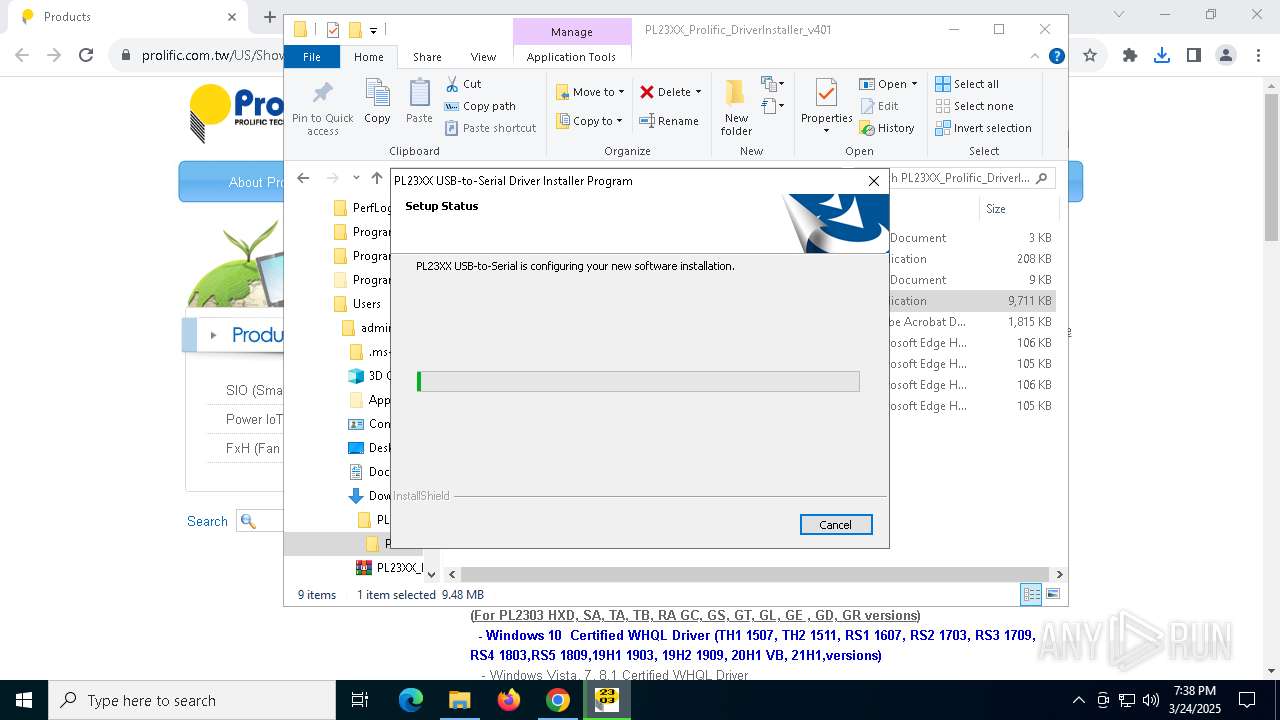
Task: Open the Application Tools tab
Action: tap(571, 57)
